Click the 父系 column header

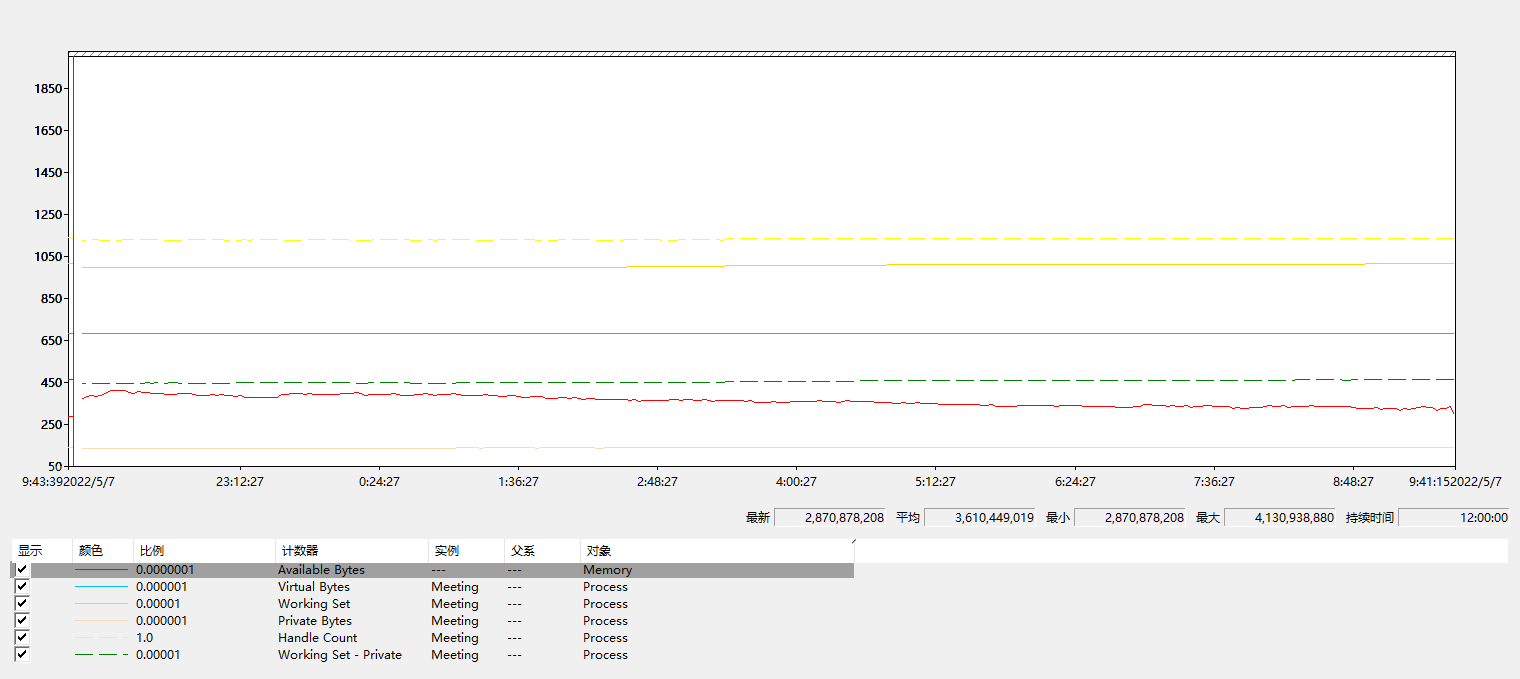[541, 551]
